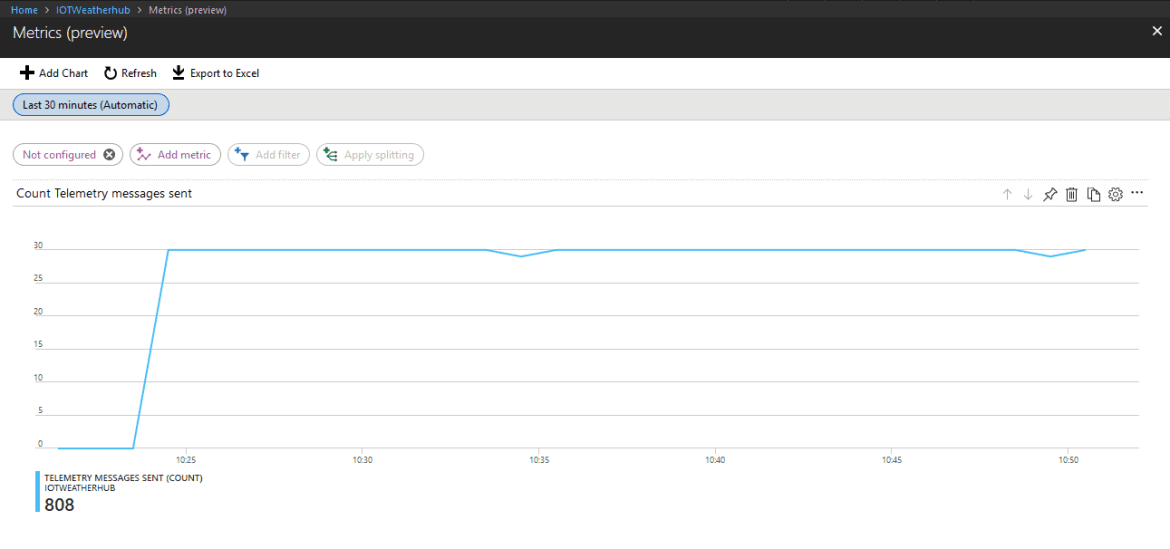Open the Not configured metric selector
1170x549 pixels.
point(60,154)
